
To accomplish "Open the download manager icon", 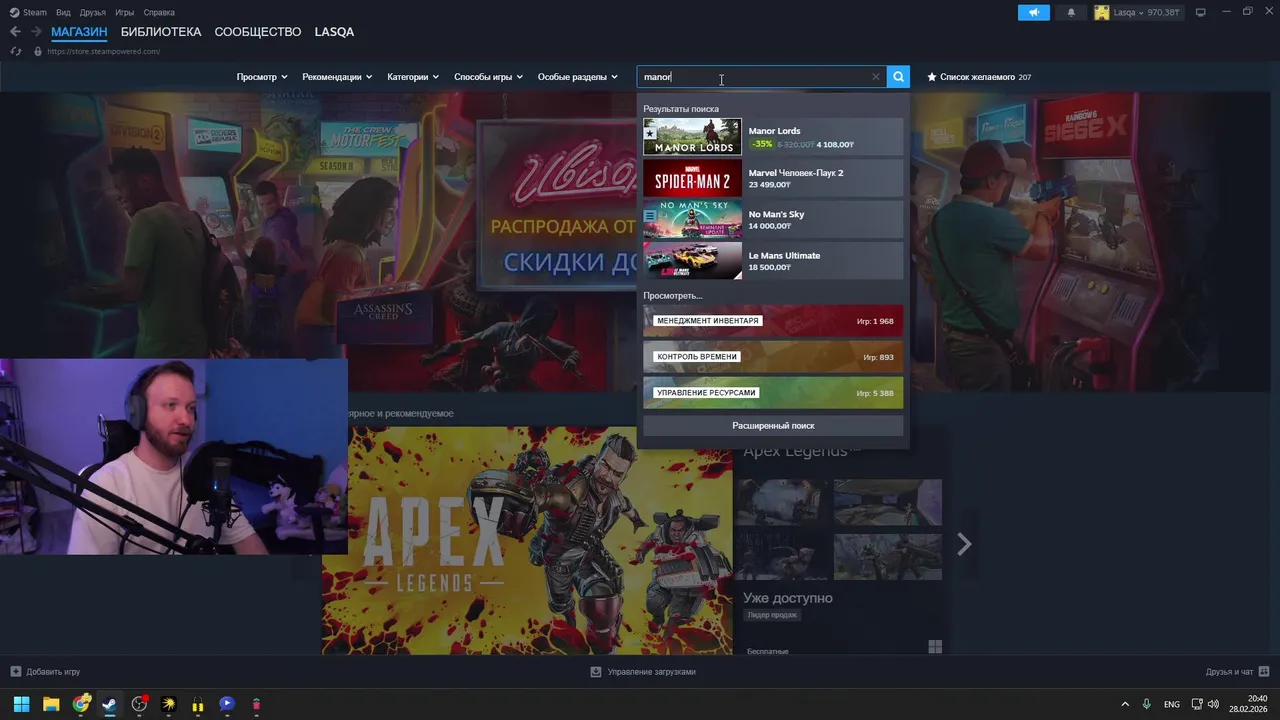I will pos(596,672).
